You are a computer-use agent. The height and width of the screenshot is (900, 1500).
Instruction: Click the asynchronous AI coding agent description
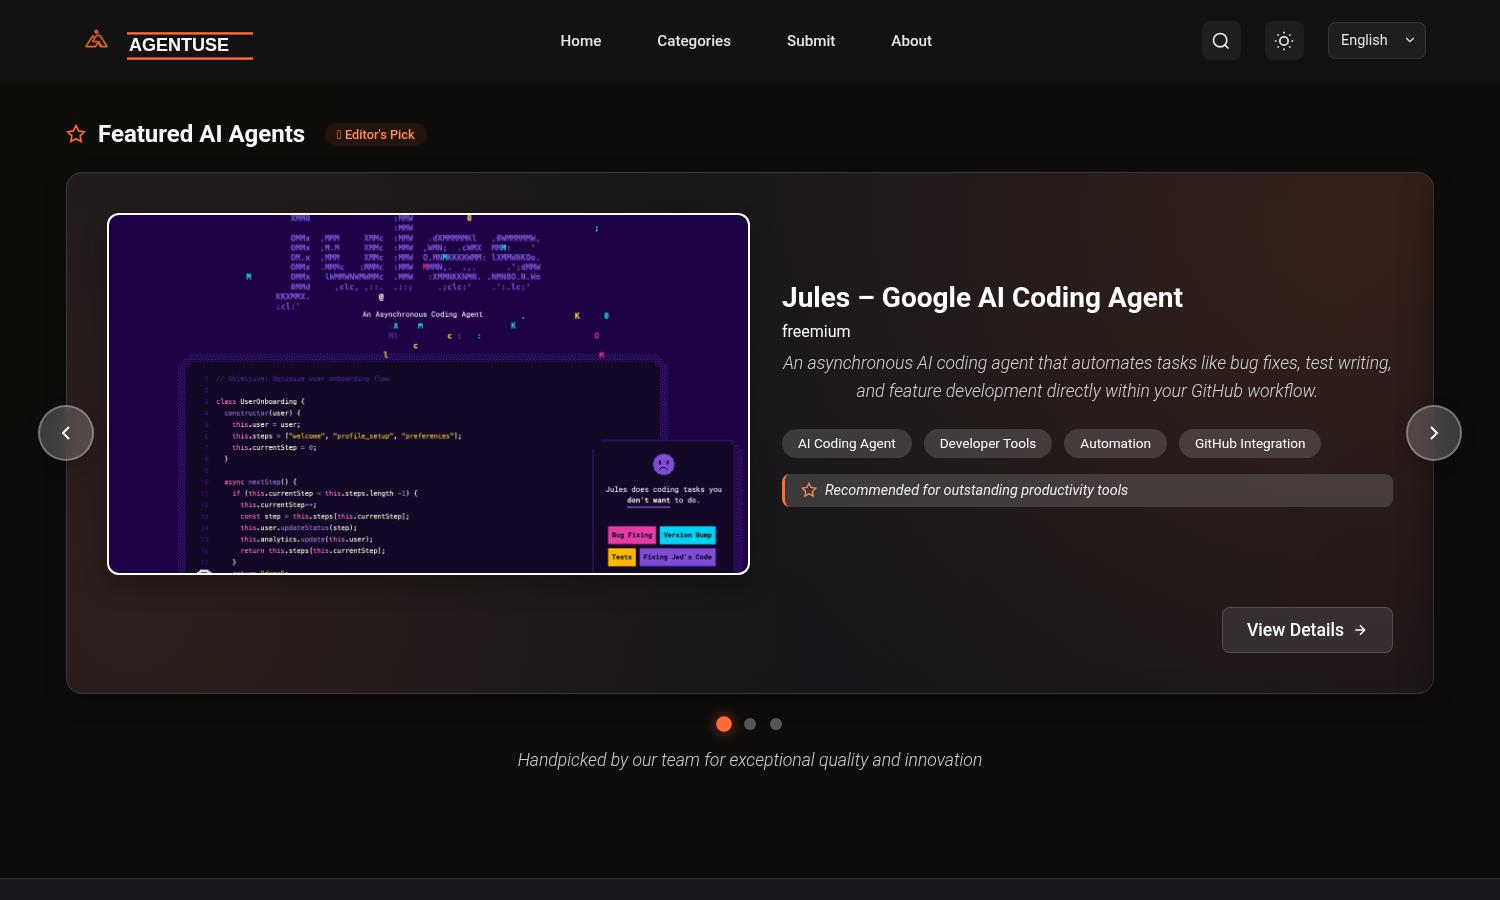pos(1087,377)
